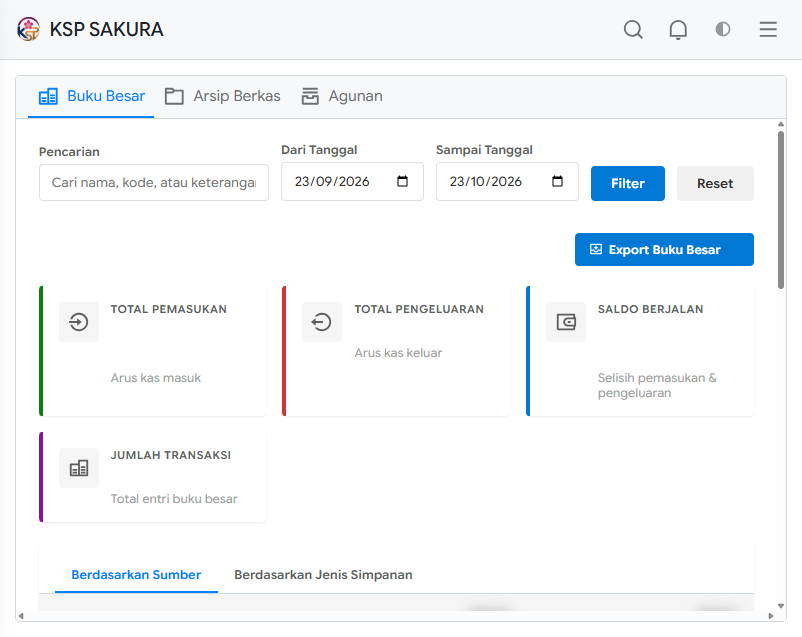
Task: Open the hamburger menu icon
Action: point(768,29)
